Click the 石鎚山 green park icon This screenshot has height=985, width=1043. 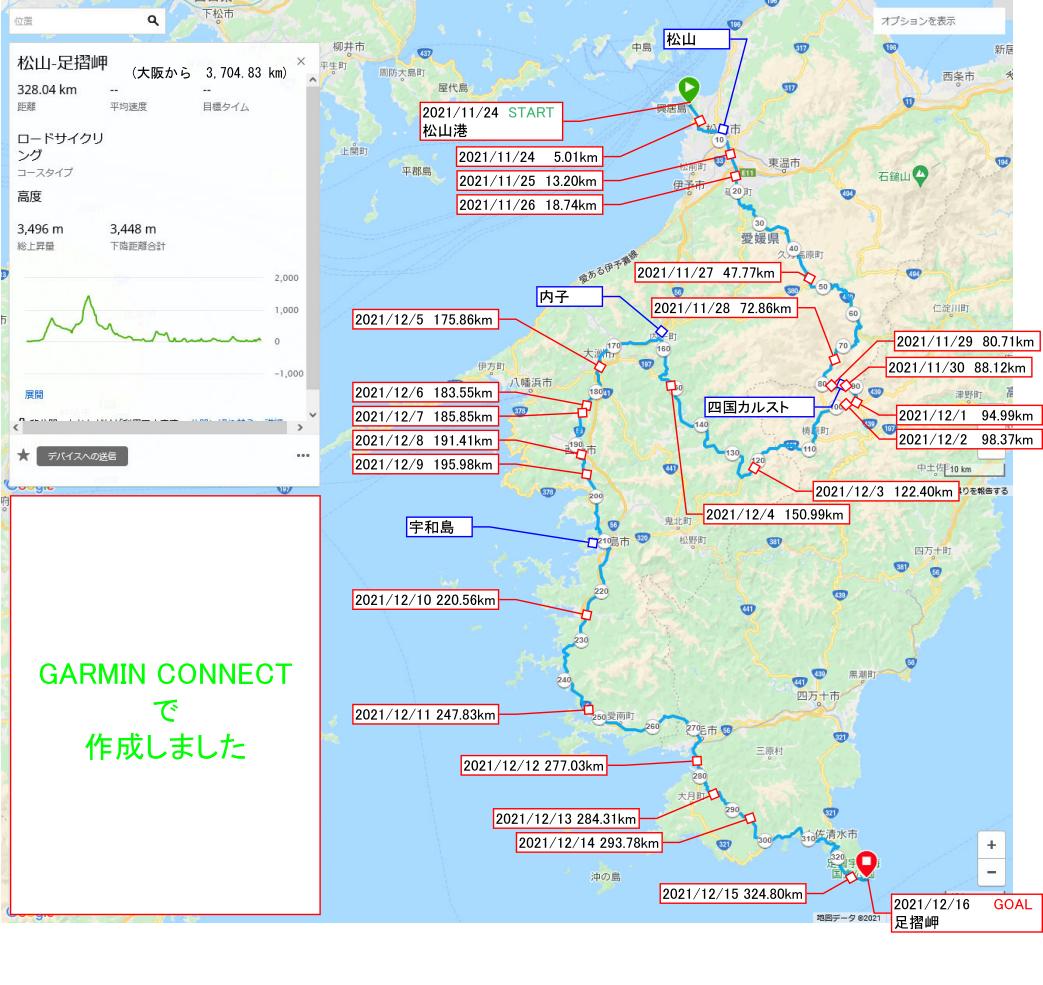[920, 175]
